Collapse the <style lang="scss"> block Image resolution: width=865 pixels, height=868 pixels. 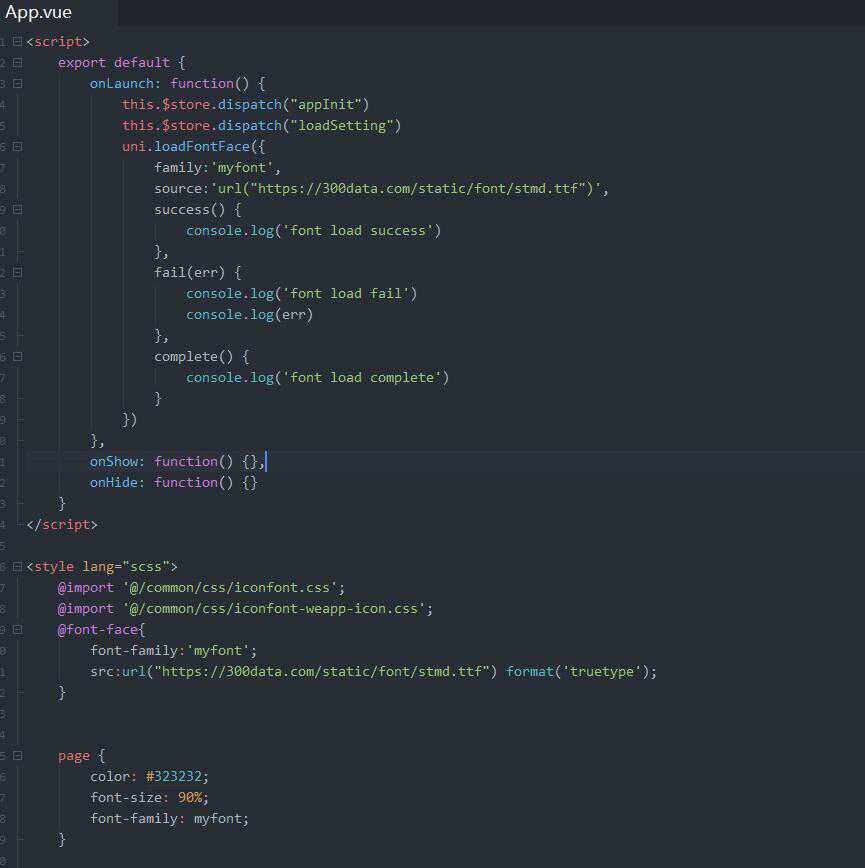[17, 566]
